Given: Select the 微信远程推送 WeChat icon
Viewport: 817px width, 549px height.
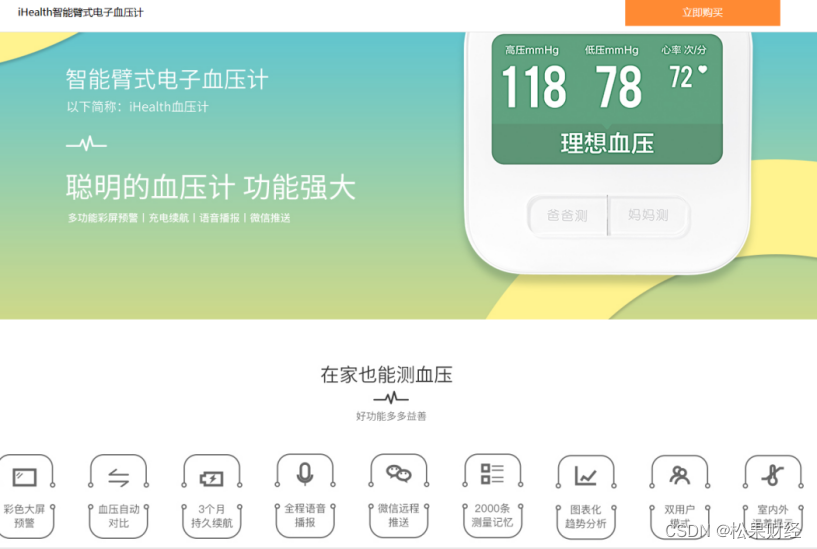Looking at the screenshot, I should pyautogui.click(x=399, y=473).
